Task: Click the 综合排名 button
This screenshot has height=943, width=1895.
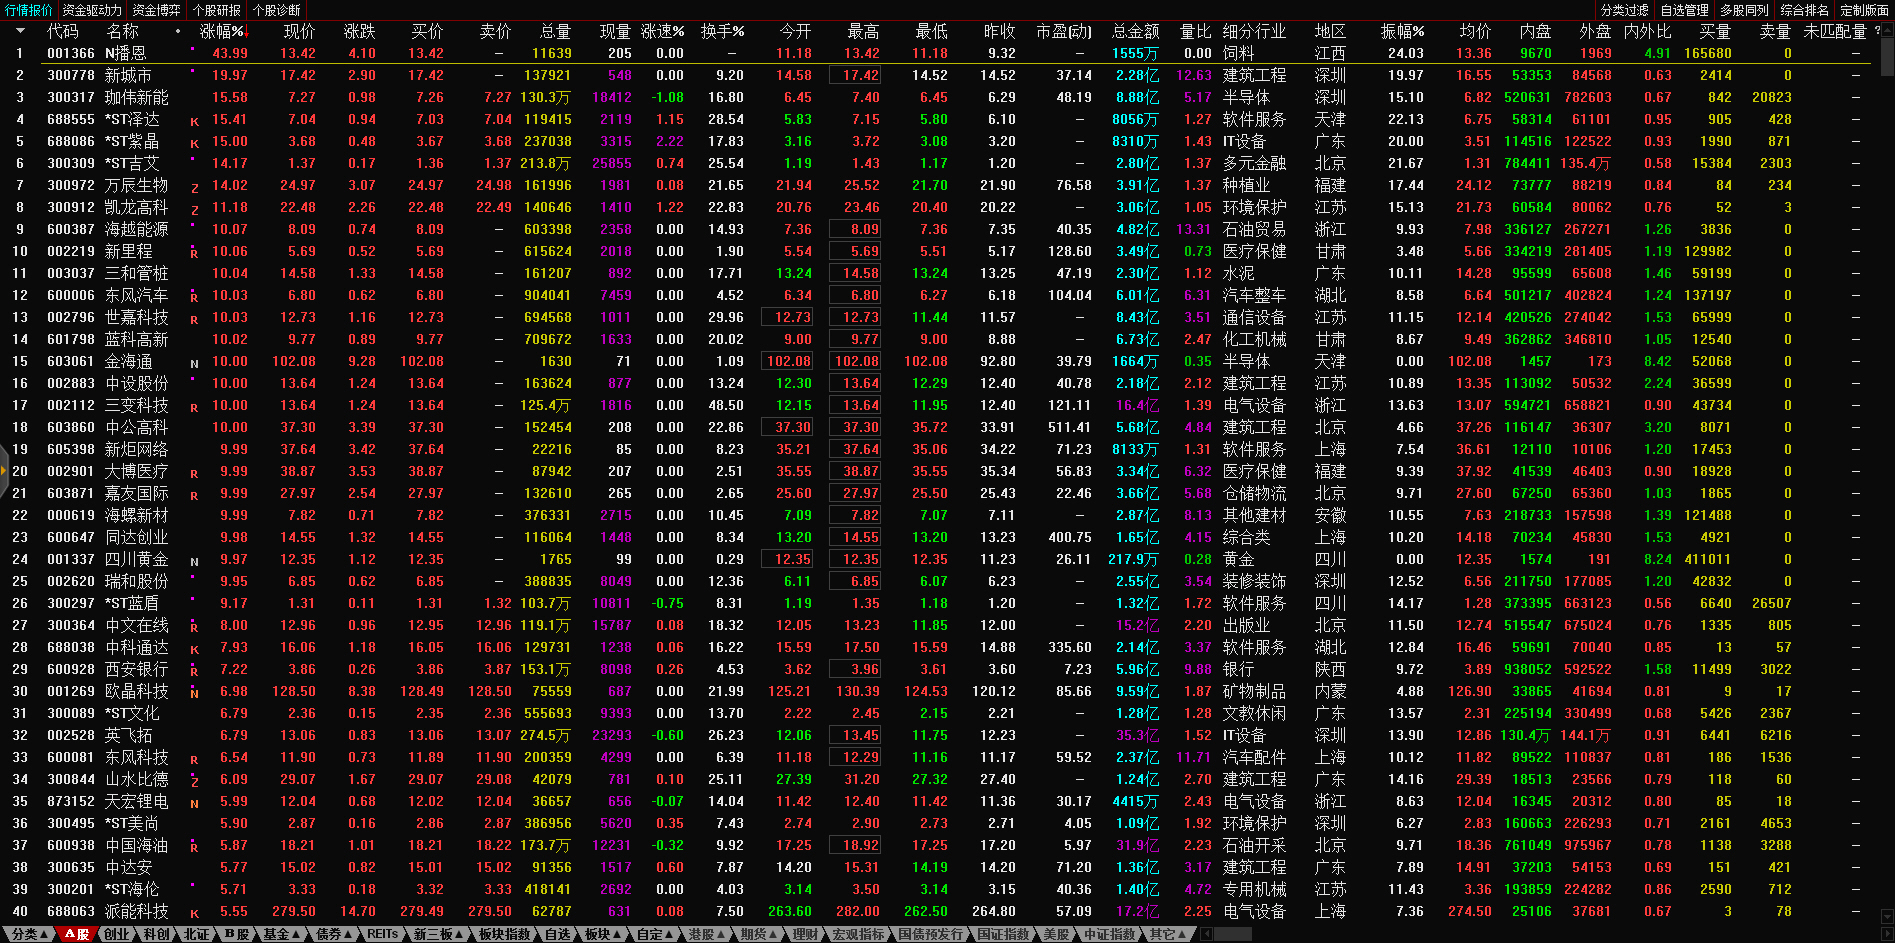Action: coord(1804,10)
